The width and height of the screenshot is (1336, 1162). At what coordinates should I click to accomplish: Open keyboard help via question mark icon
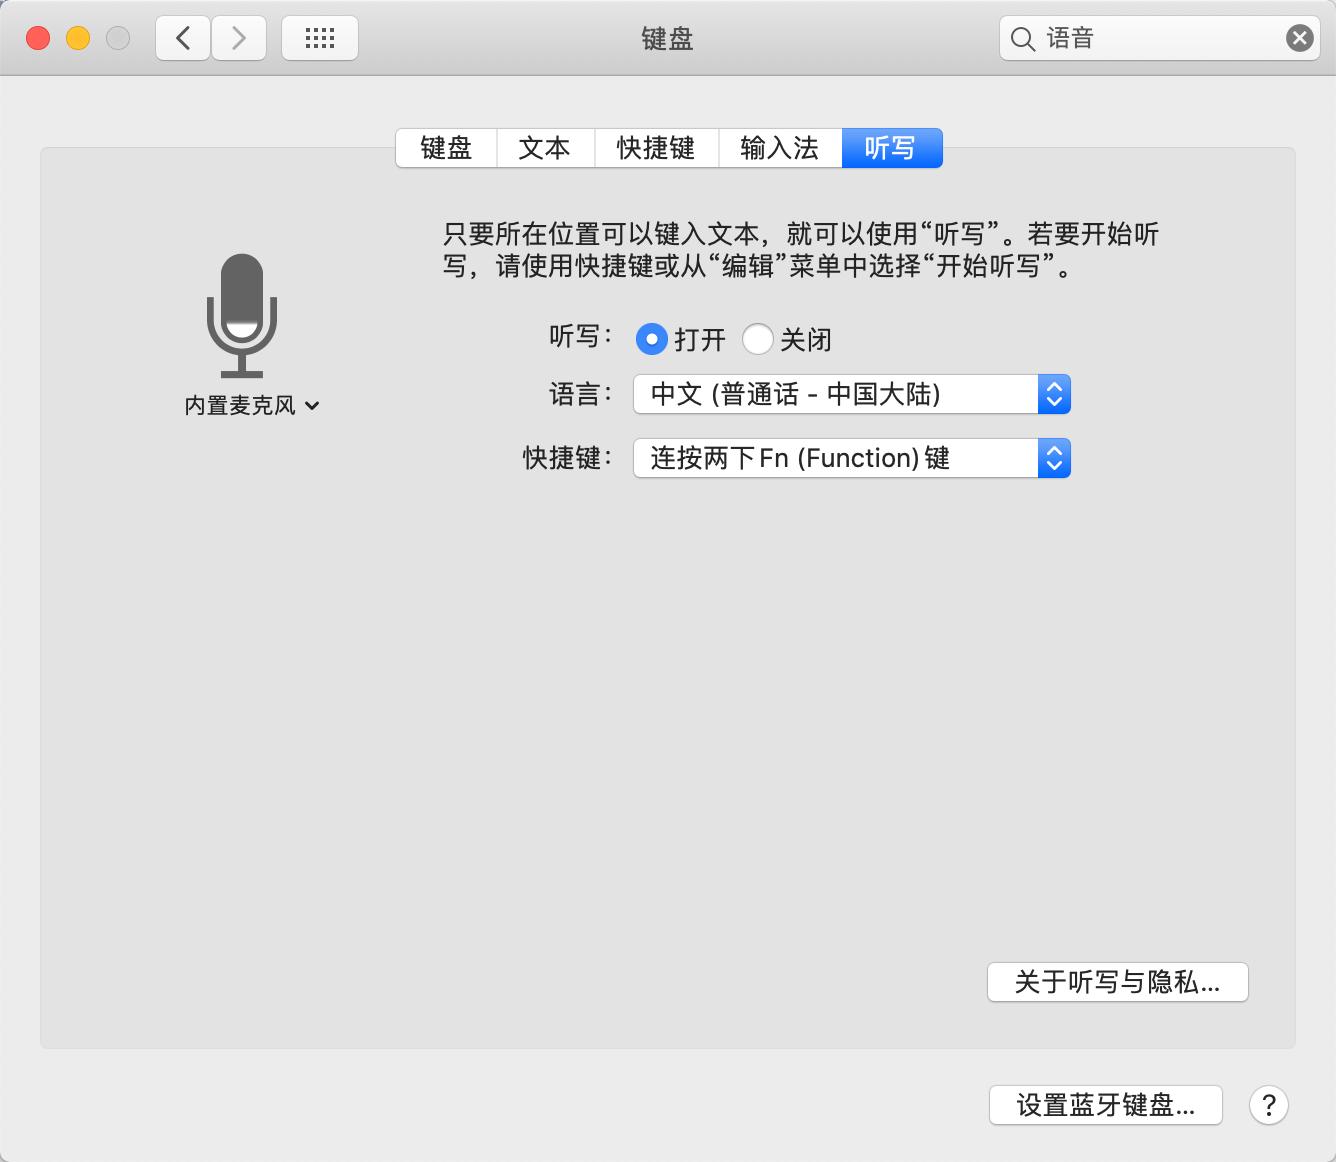tap(1269, 1105)
